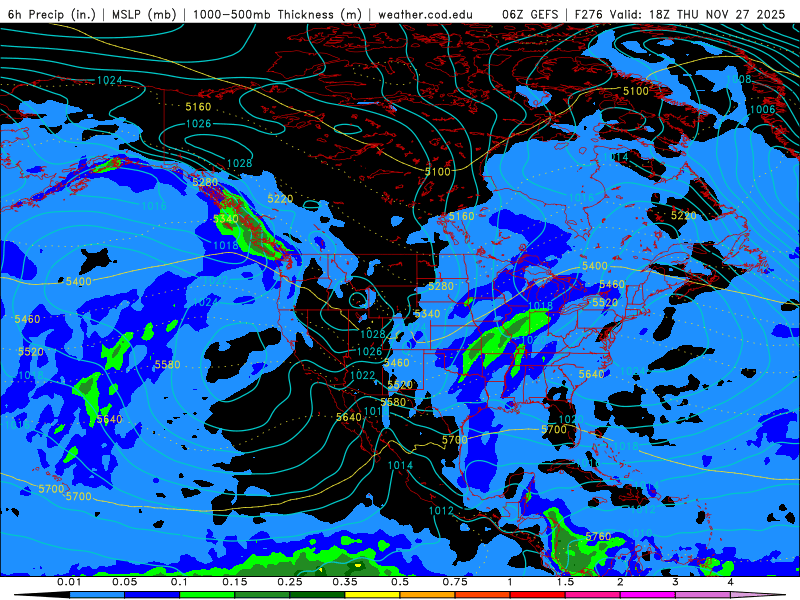Click the bright green 0.1–0.15 legend swatch
800x600 pixels.
(207, 595)
